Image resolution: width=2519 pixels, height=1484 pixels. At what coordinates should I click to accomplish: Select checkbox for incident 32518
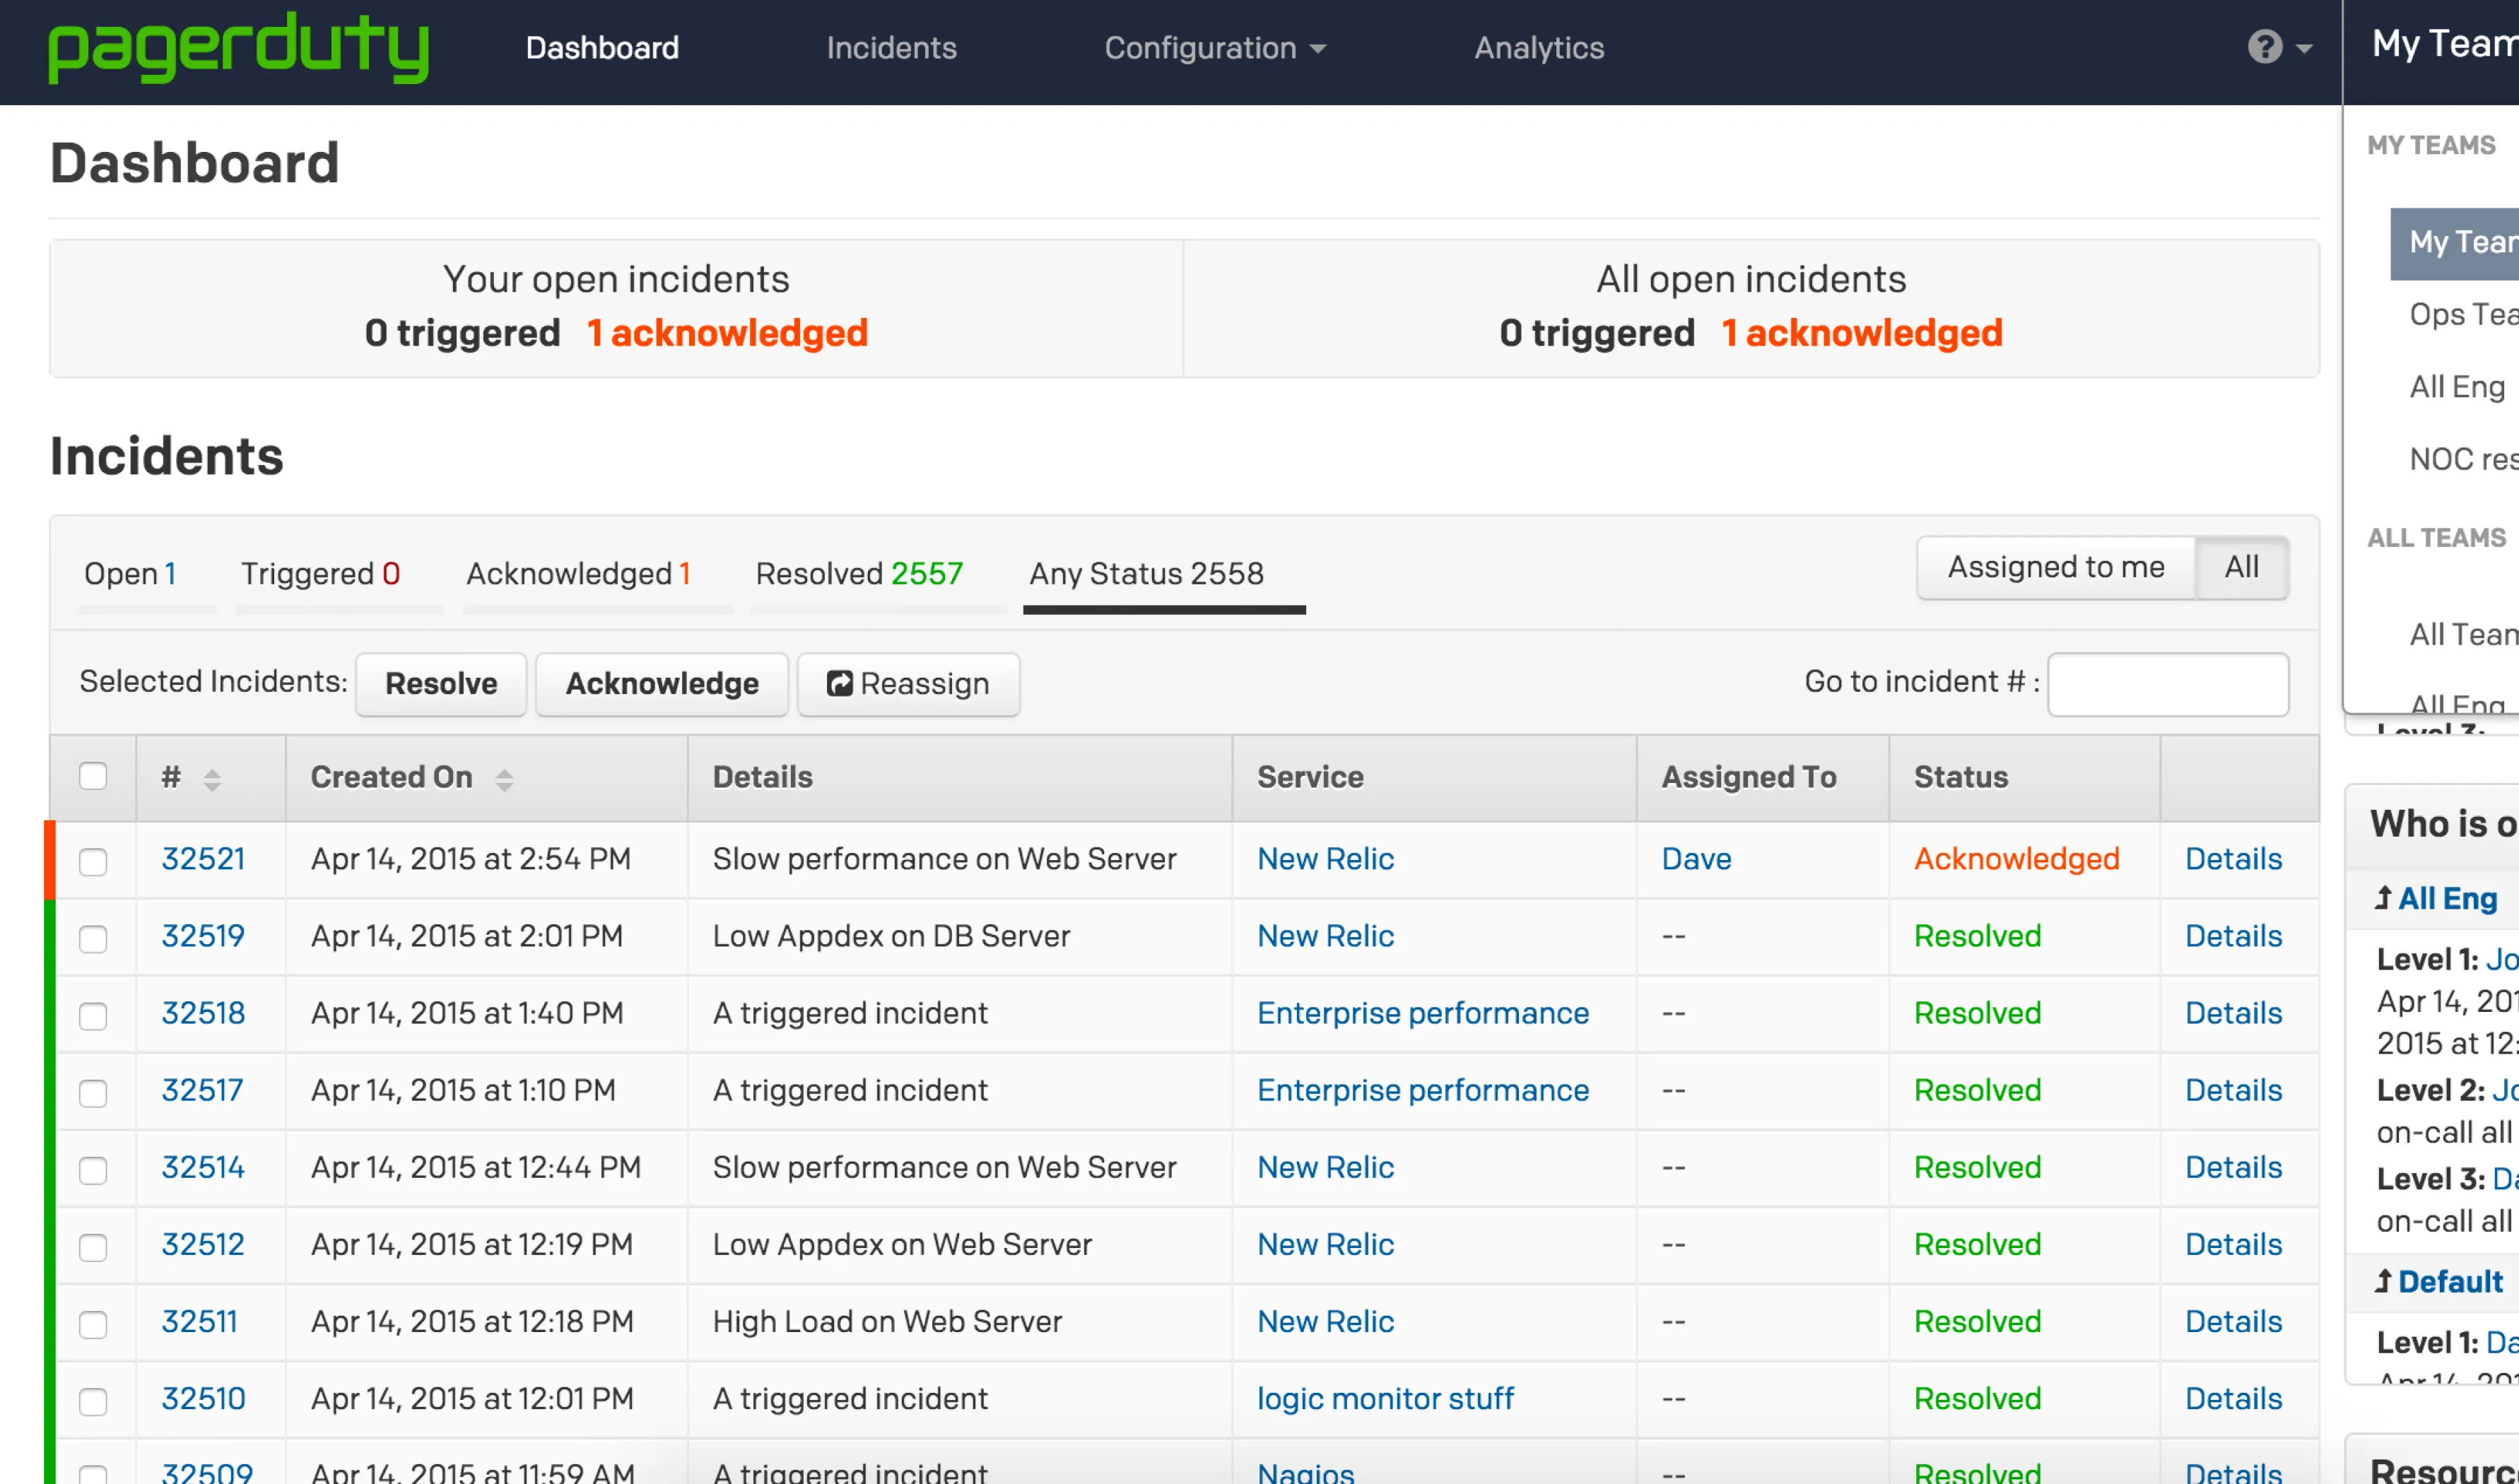[x=93, y=1015]
